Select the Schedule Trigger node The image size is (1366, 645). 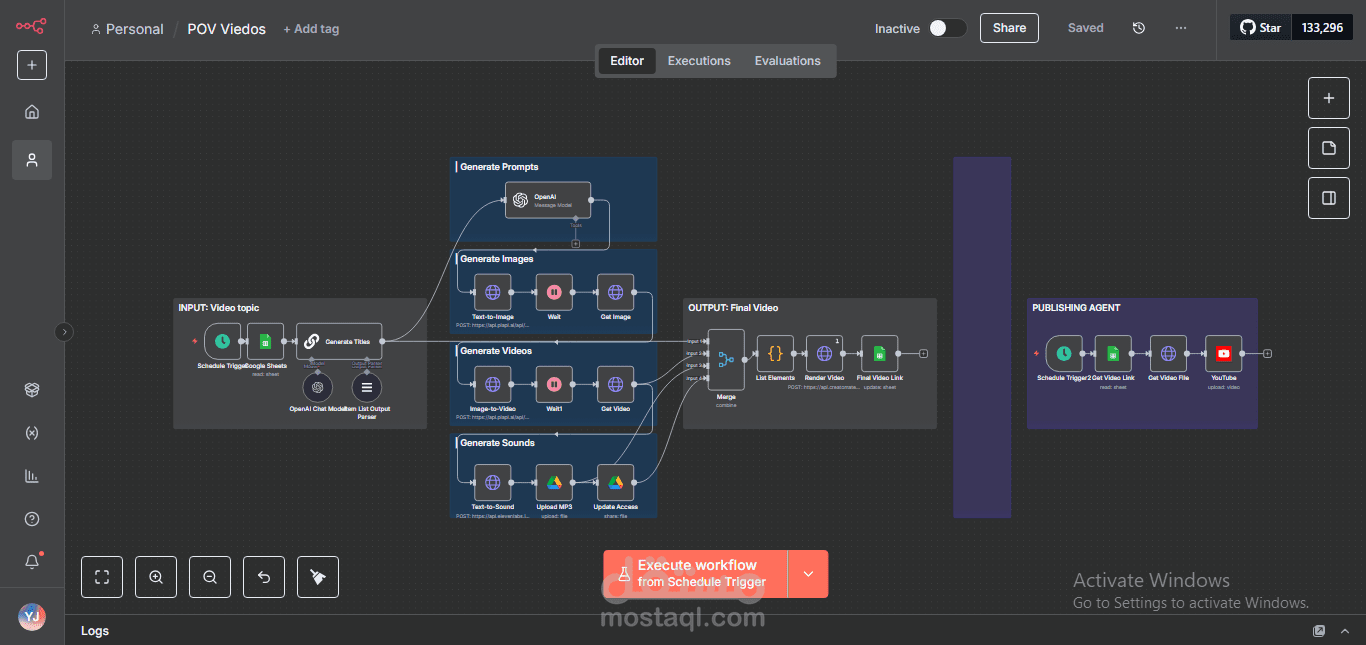223,341
